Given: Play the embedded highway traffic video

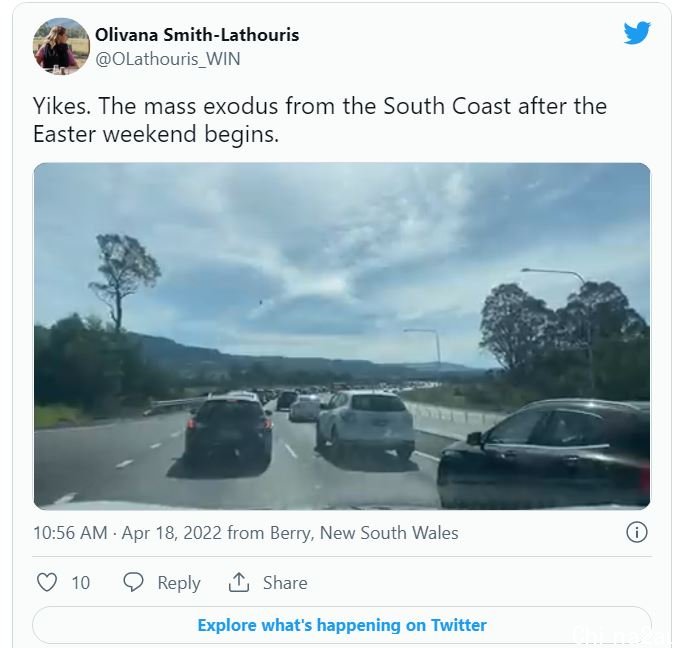Looking at the screenshot, I should (x=342, y=336).
